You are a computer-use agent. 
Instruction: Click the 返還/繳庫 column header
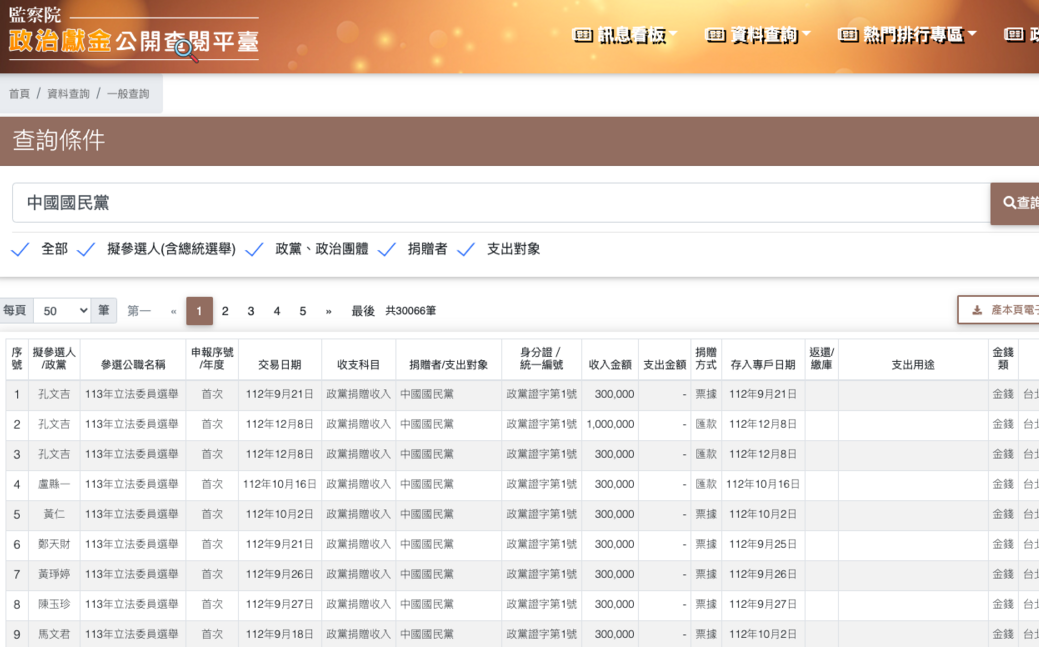(x=822, y=359)
